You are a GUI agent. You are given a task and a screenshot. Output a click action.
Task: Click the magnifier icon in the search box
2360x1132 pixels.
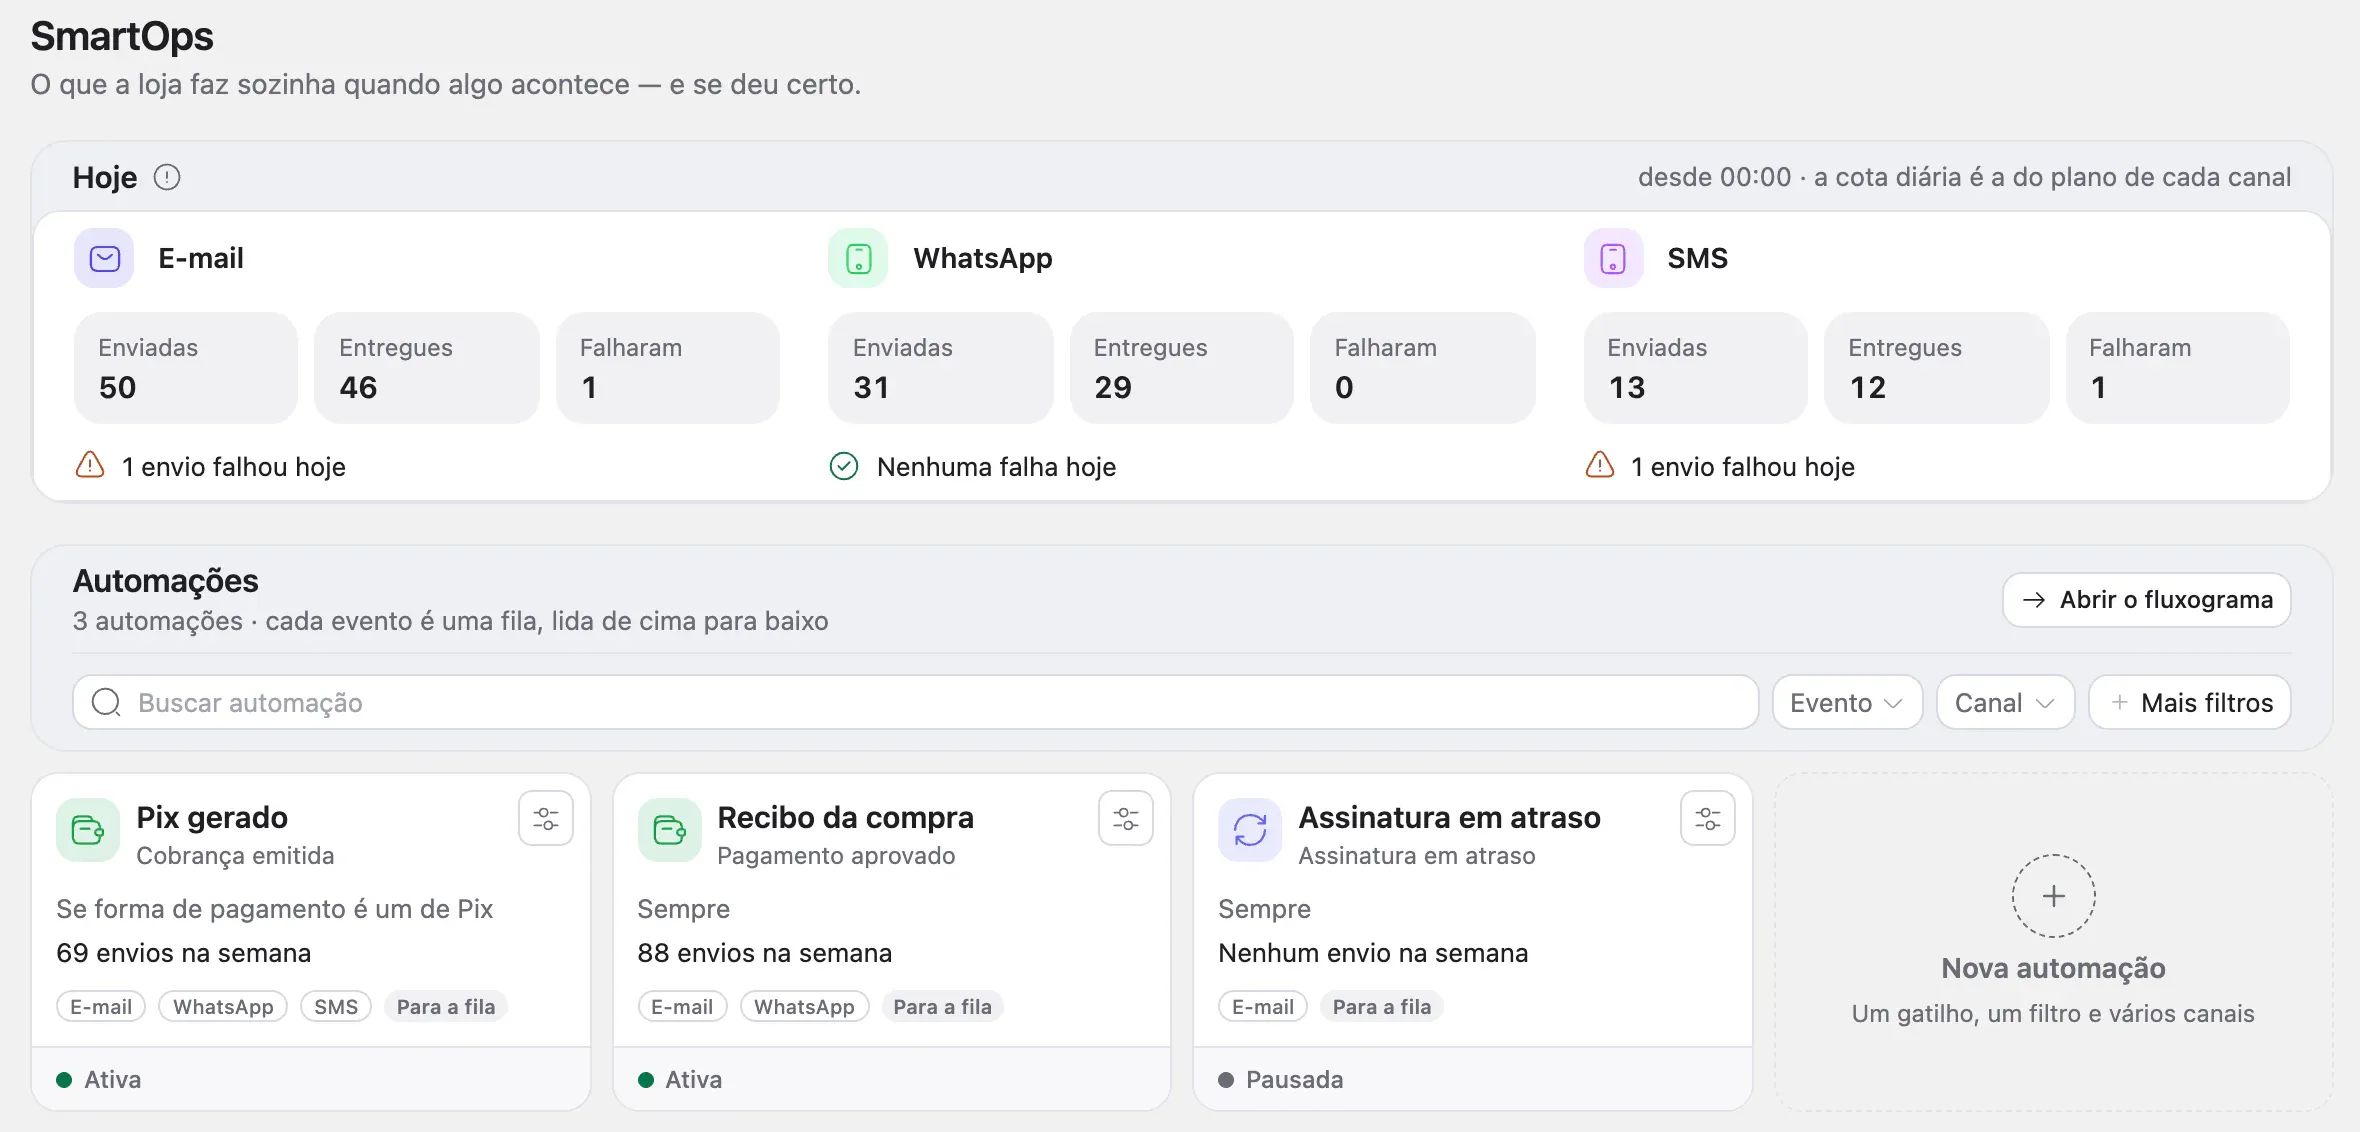pyautogui.click(x=106, y=702)
